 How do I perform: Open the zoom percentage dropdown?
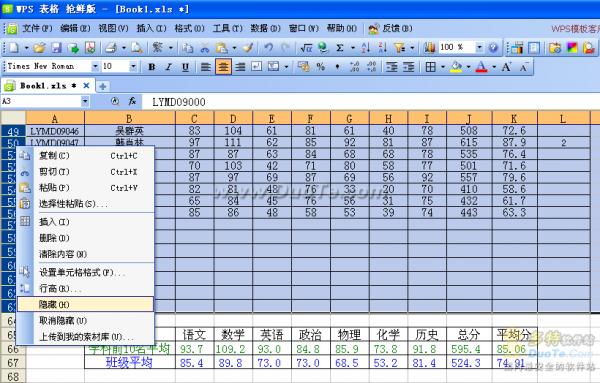tap(479, 47)
